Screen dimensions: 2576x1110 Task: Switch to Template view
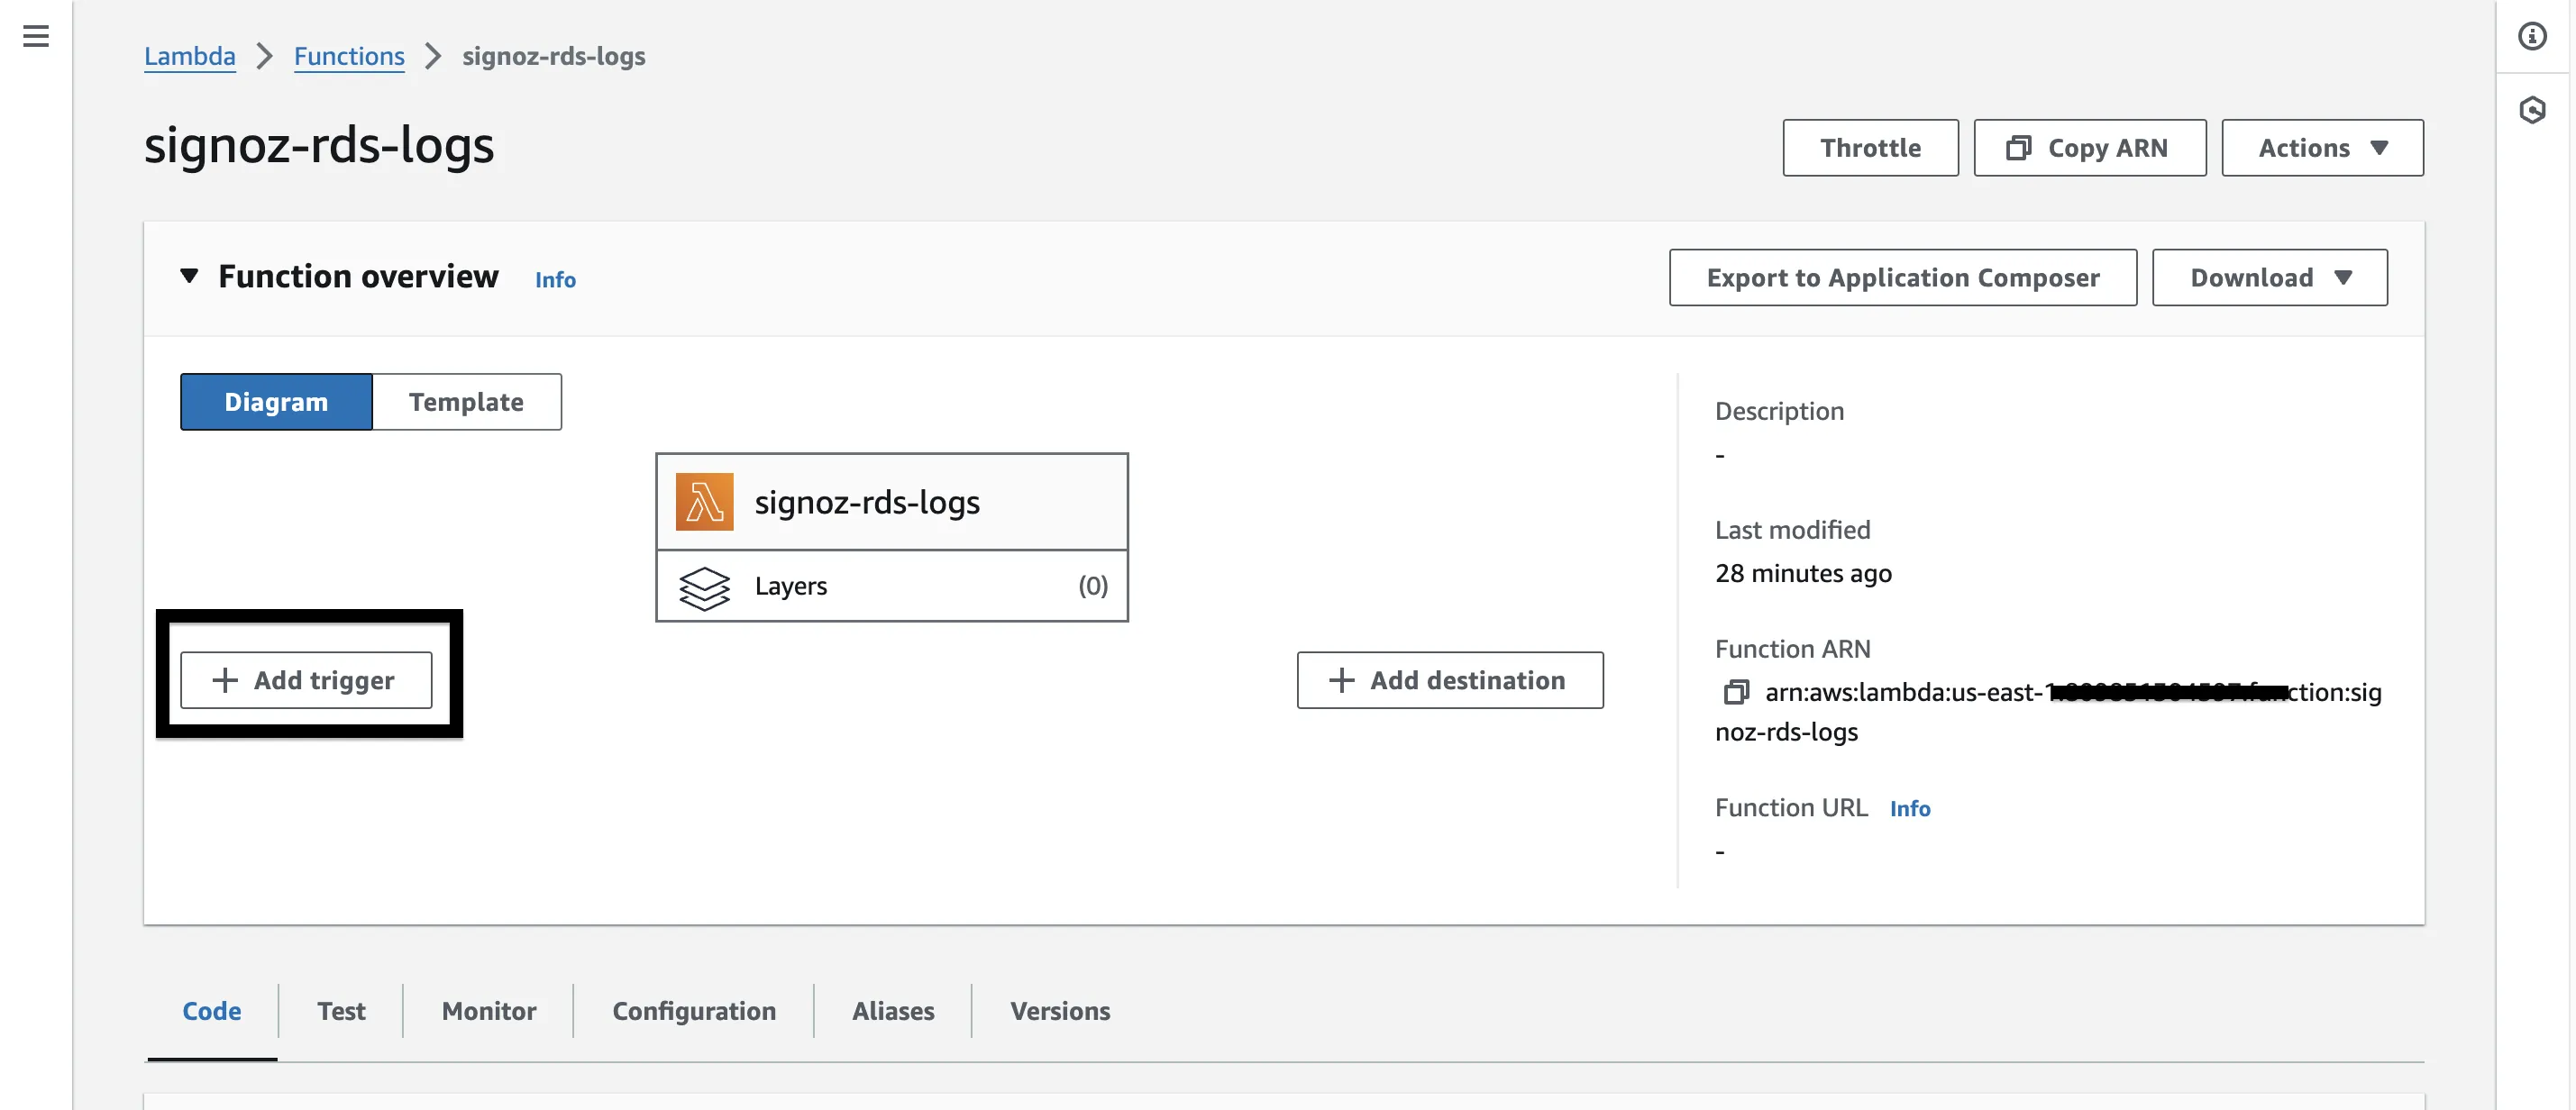[466, 402]
